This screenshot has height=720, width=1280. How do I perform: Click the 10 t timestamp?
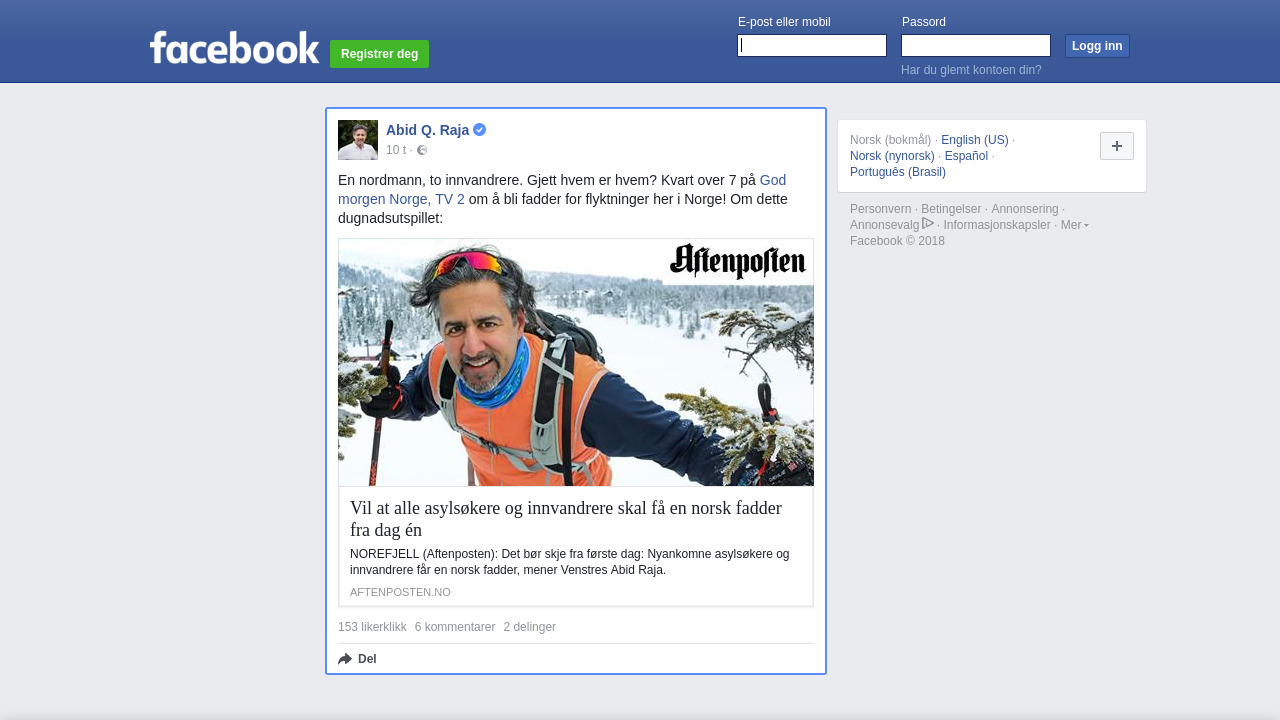tap(396, 150)
